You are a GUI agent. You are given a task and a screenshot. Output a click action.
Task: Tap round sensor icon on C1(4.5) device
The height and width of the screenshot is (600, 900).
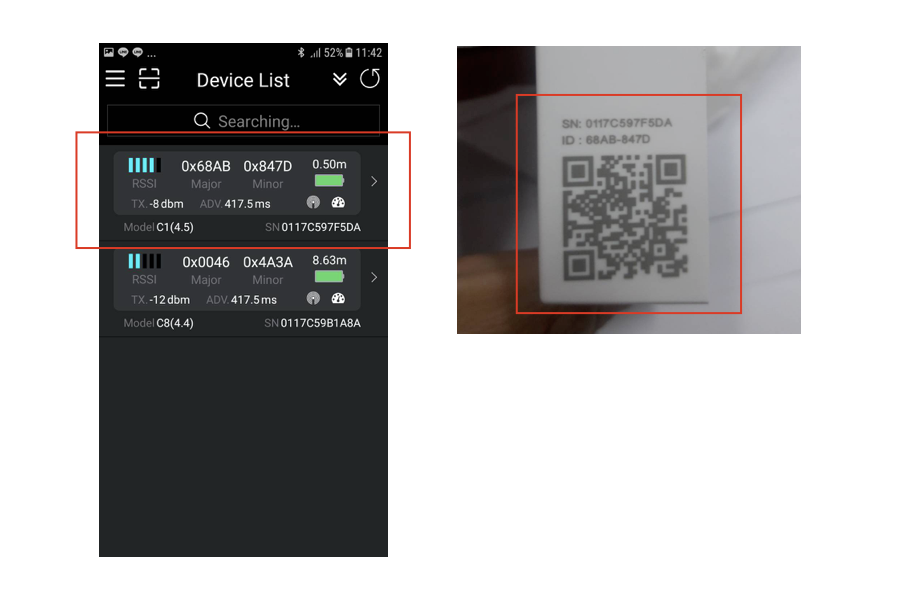(x=313, y=202)
